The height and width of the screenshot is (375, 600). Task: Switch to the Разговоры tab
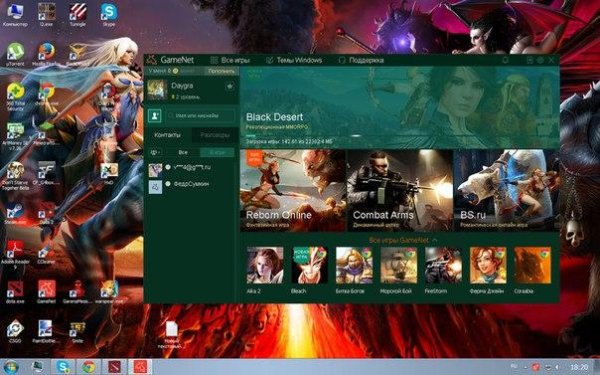pos(215,135)
